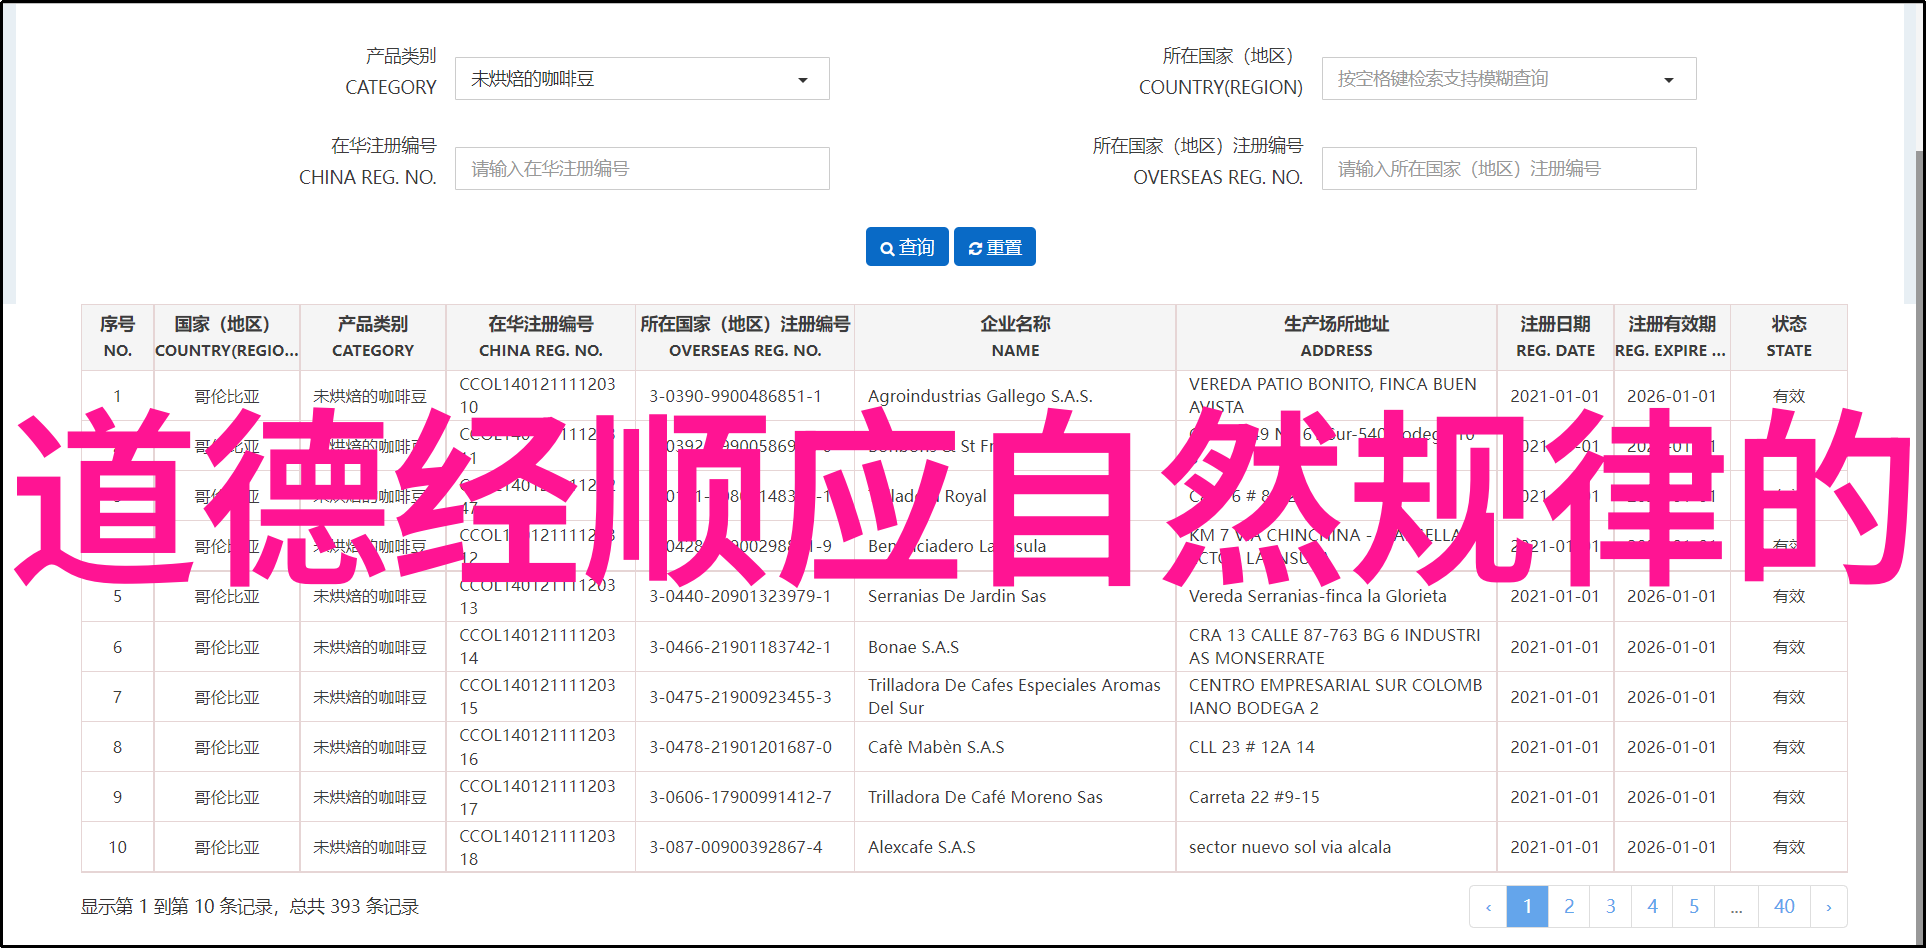1927x950 pixels.
Task: Click address Vereda Serranias-finca la Glorieta
Action: tap(1318, 596)
